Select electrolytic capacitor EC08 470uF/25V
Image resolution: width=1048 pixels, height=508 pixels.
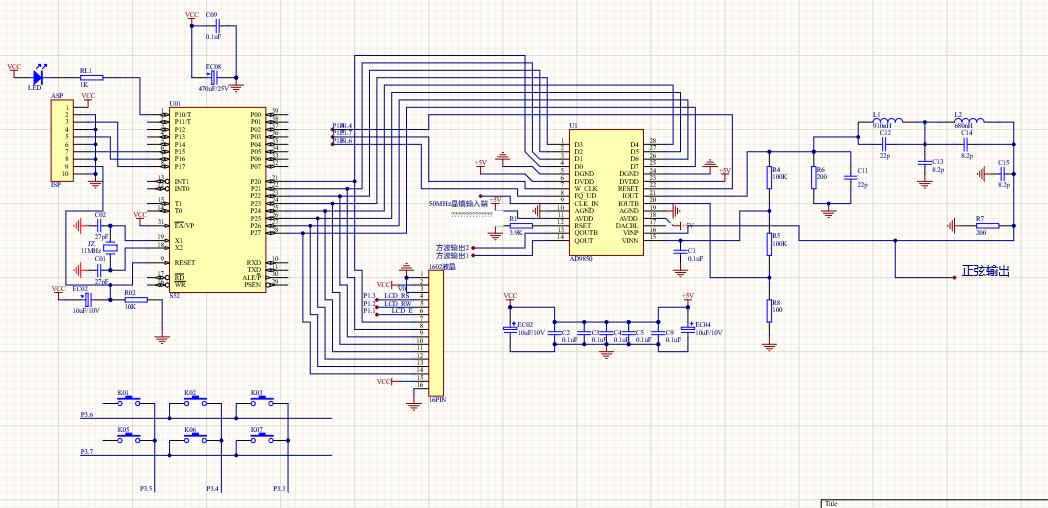pos(213,77)
